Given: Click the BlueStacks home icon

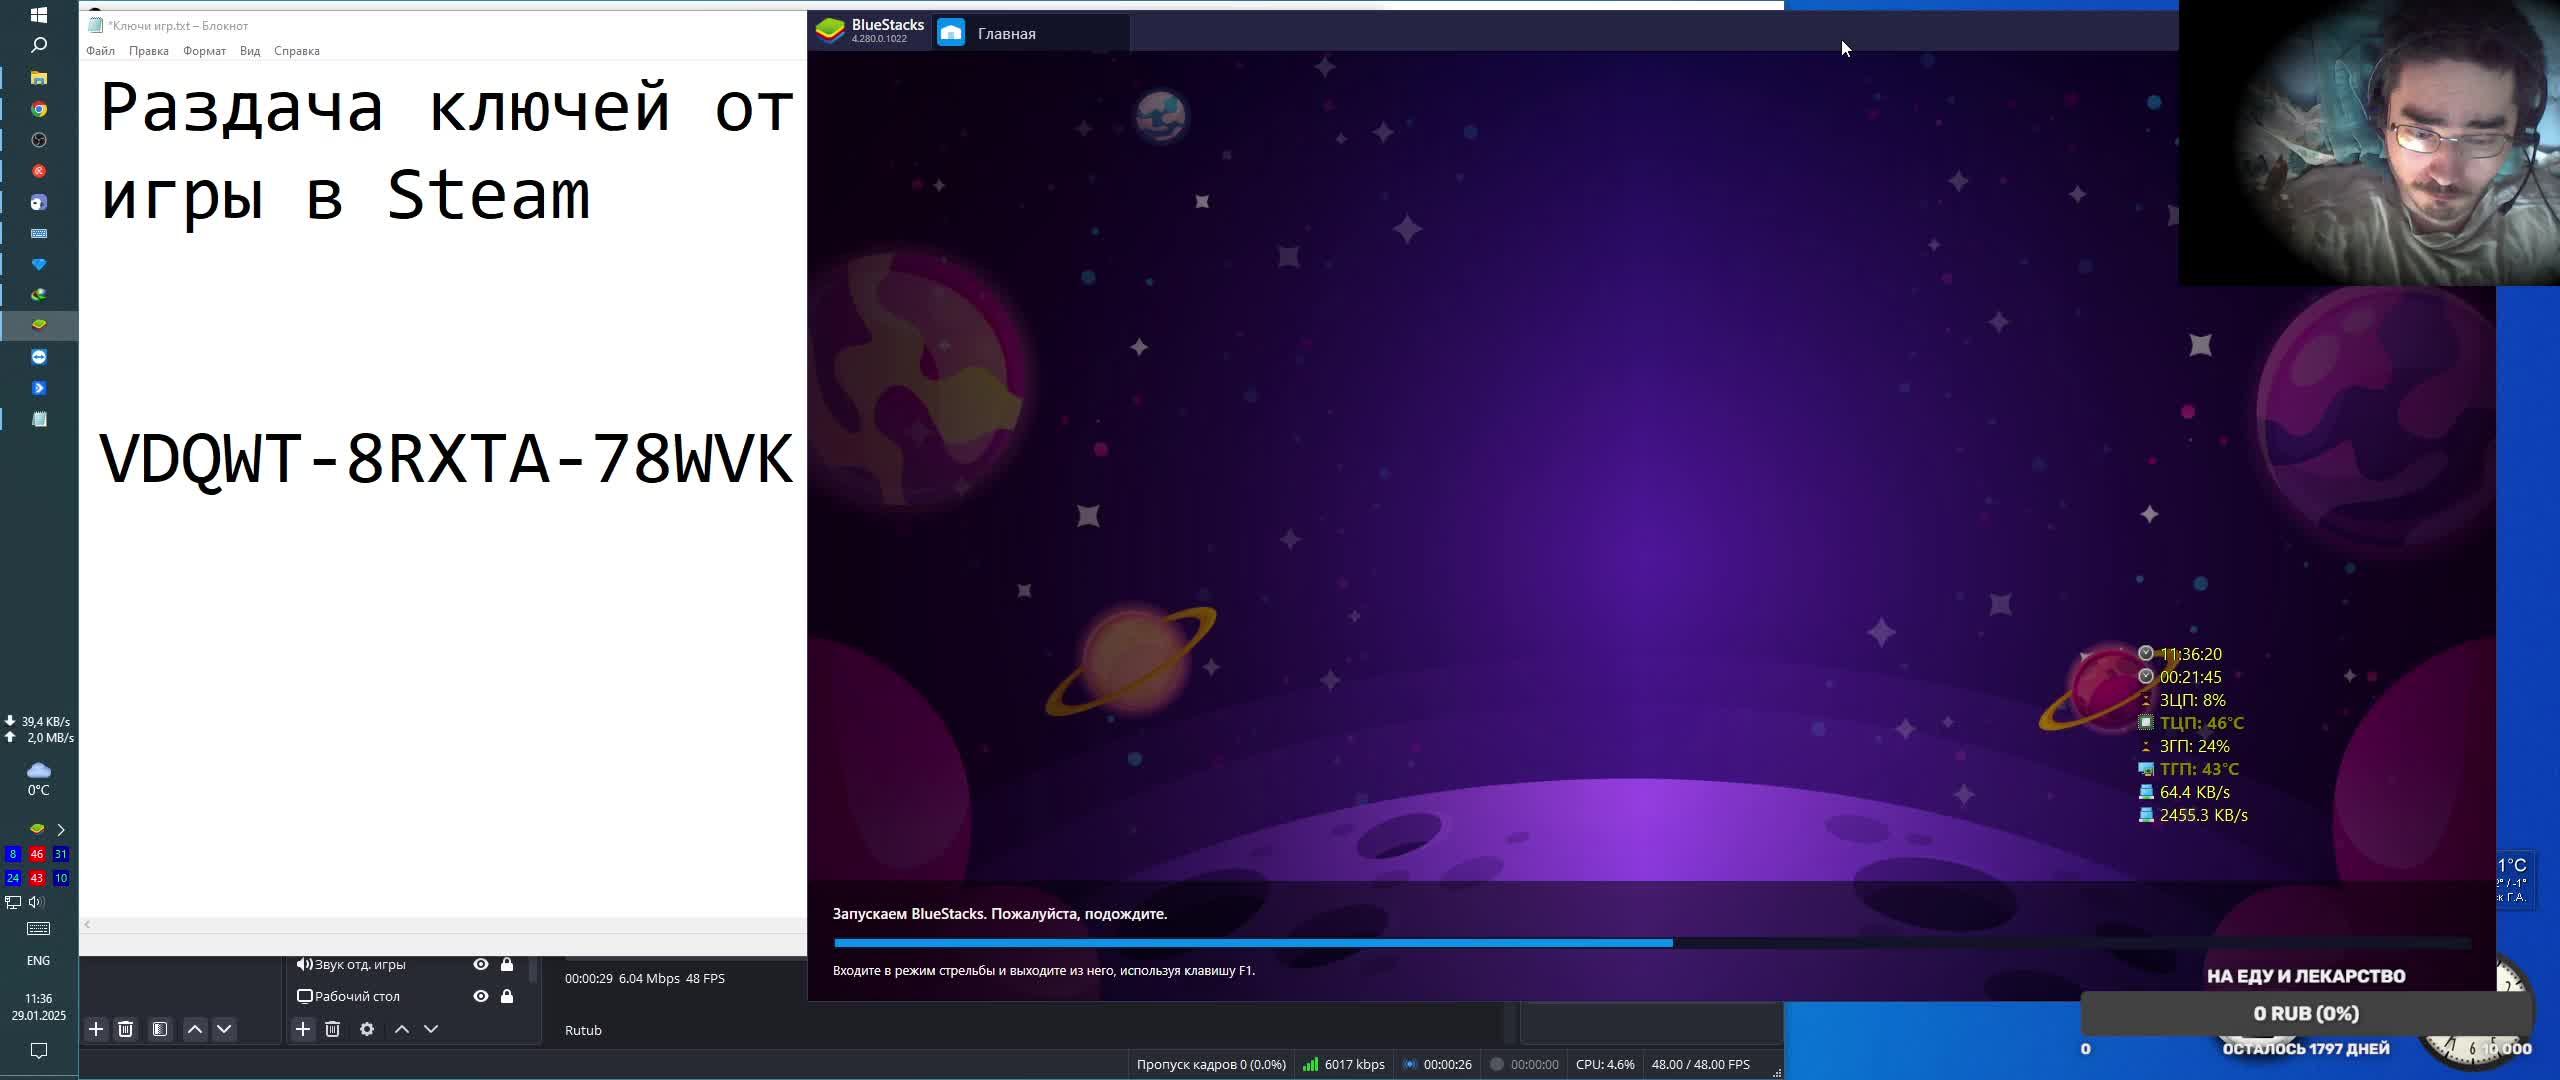Looking at the screenshot, I should 951,33.
